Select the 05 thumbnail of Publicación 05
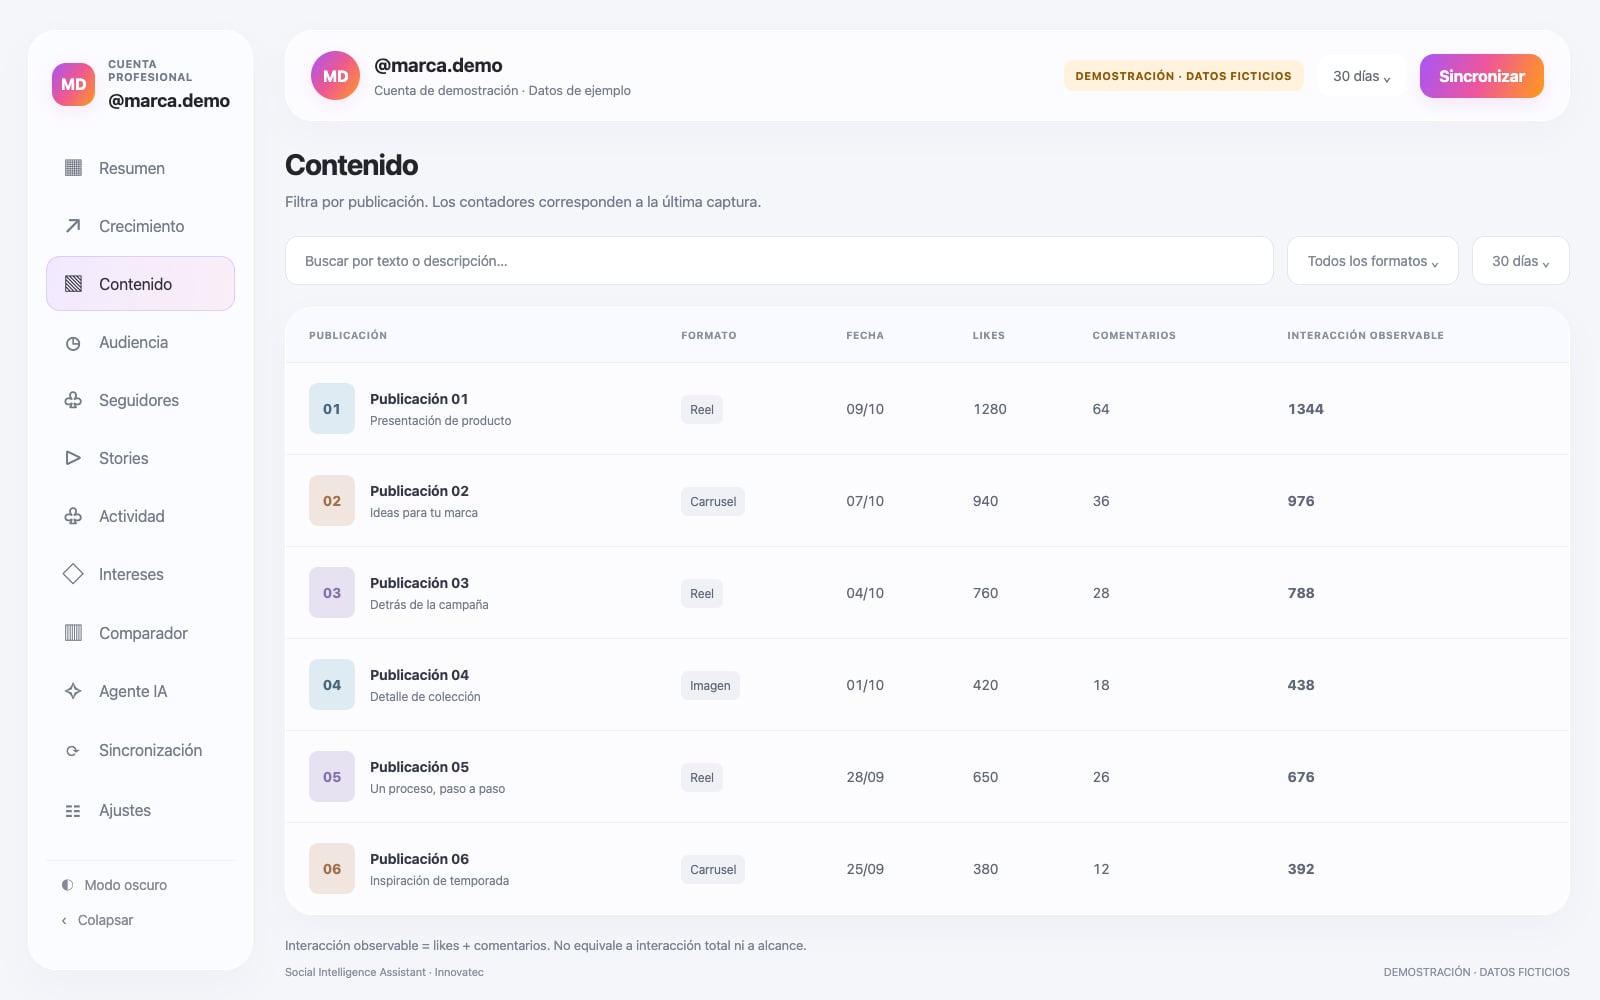This screenshot has height=1000, width=1600. click(332, 777)
